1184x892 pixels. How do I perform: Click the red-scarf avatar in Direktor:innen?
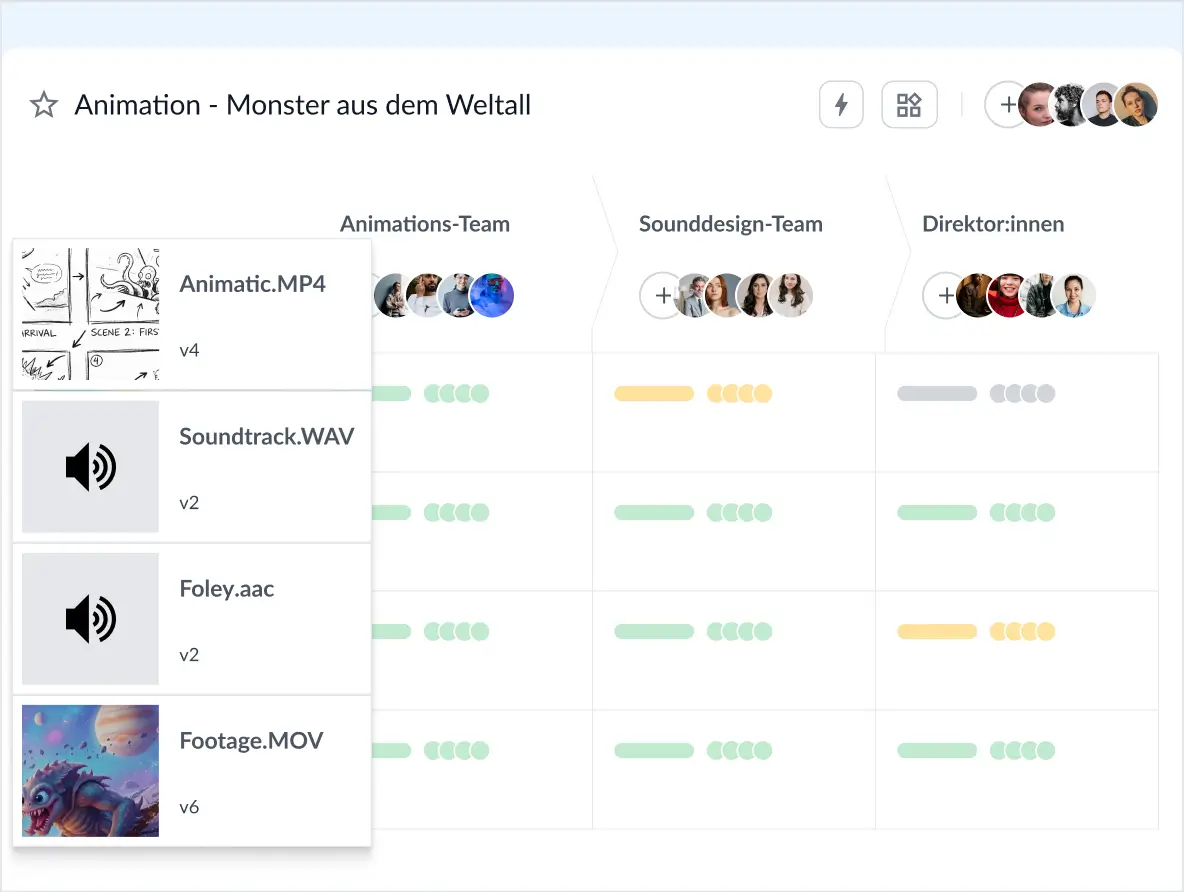1009,295
